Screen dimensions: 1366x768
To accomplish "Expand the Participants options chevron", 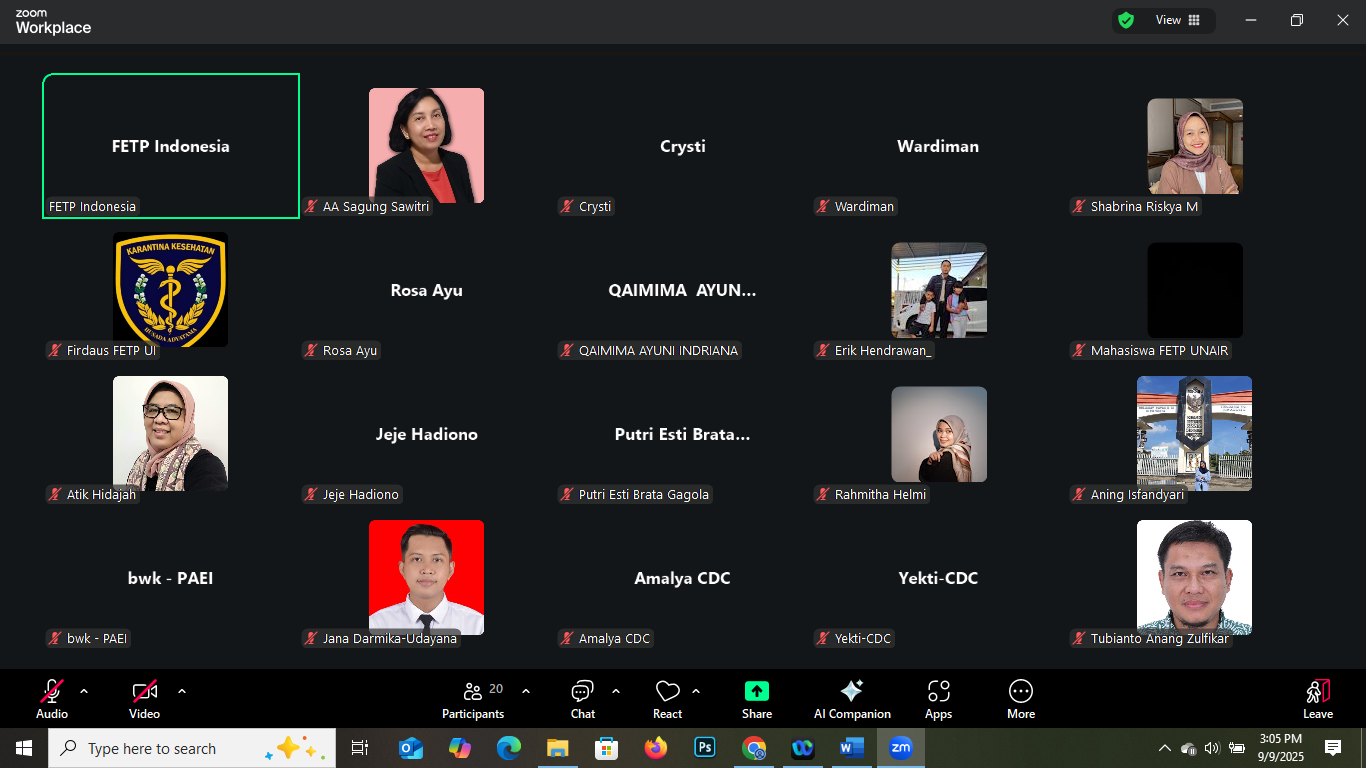I will pos(526,691).
